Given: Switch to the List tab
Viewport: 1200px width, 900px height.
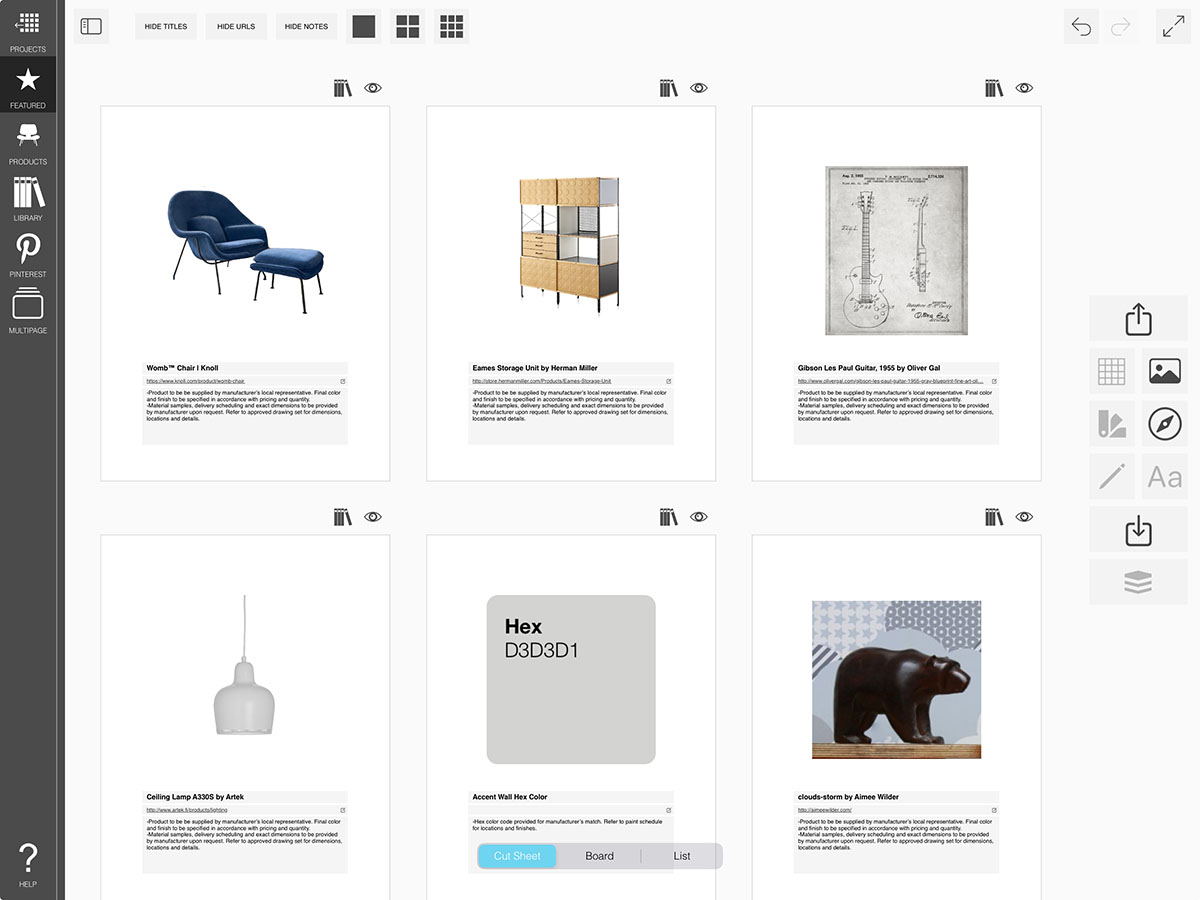Looking at the screenshot, I should pyautogui.click(x=681, y=856).
